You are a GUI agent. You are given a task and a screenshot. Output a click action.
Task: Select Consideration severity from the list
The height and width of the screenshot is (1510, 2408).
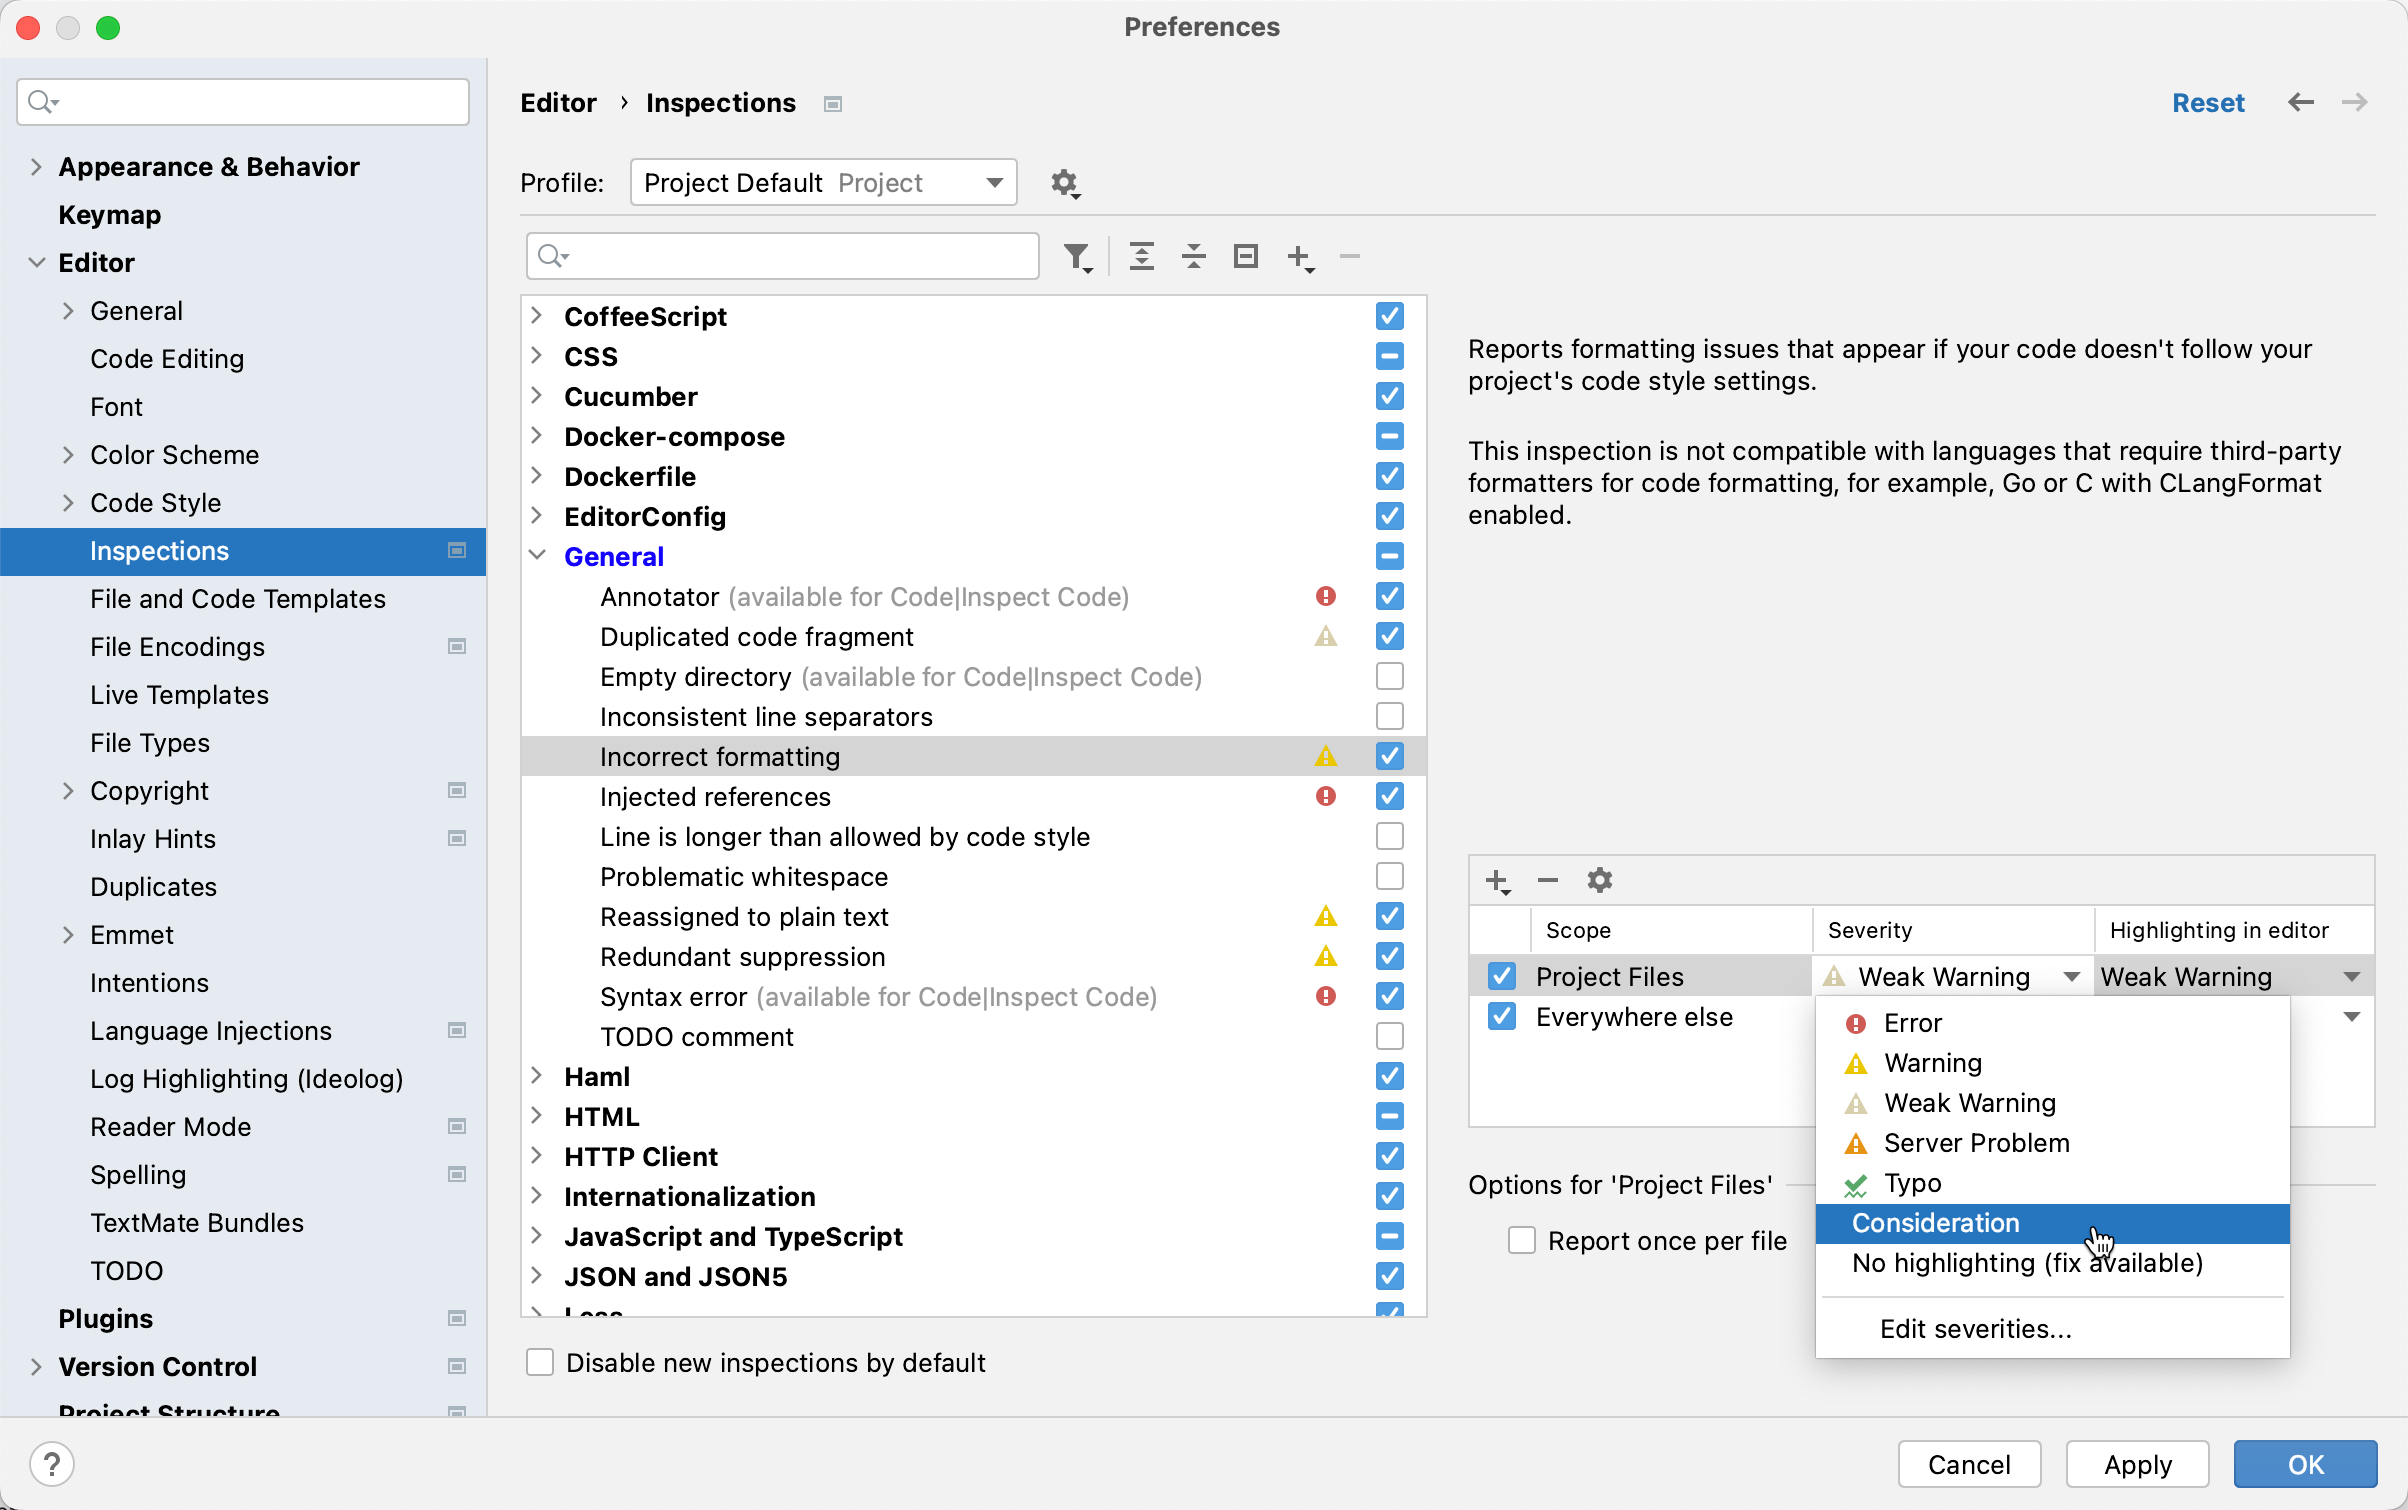pyautogui.click(x=1936, y=1223)
